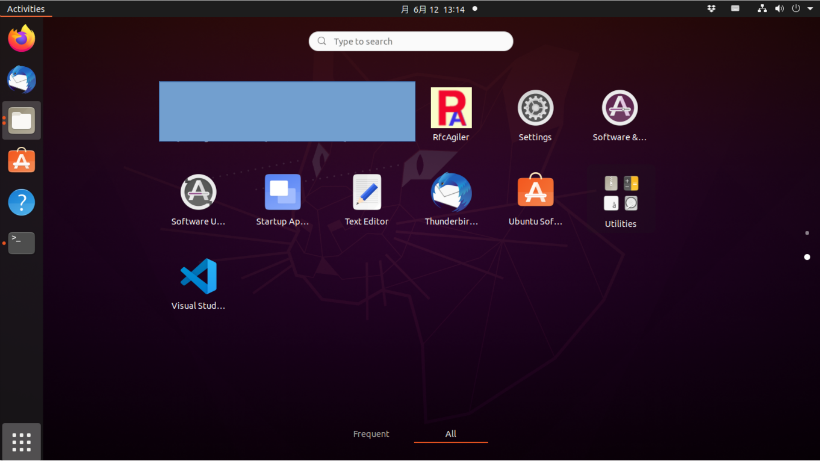820x461 pixels.
Task: Open Thunderbird Mail from the dock
Action: point(21,79)
